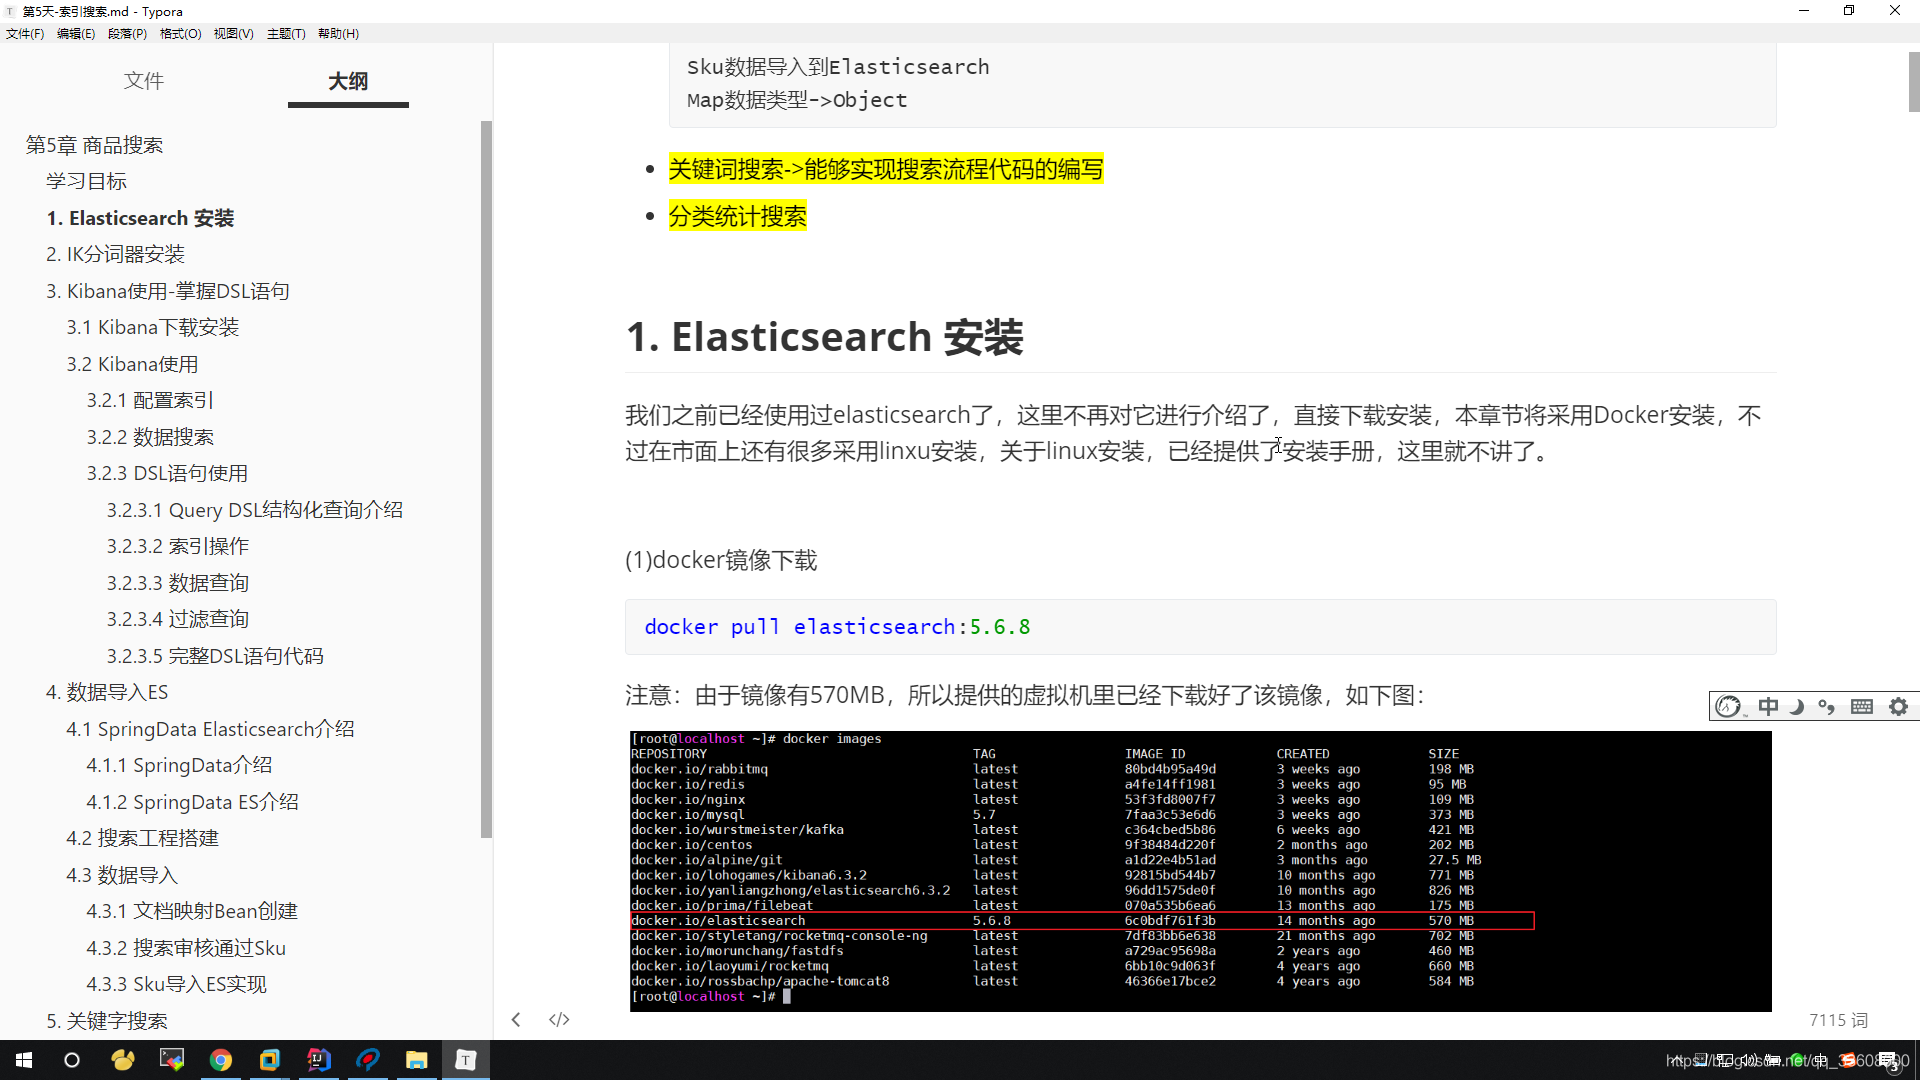The height and width of the screenshot is (1080, 1920).
Task: Open the 编辑(E) menu
Action: [x=76, y=33]
